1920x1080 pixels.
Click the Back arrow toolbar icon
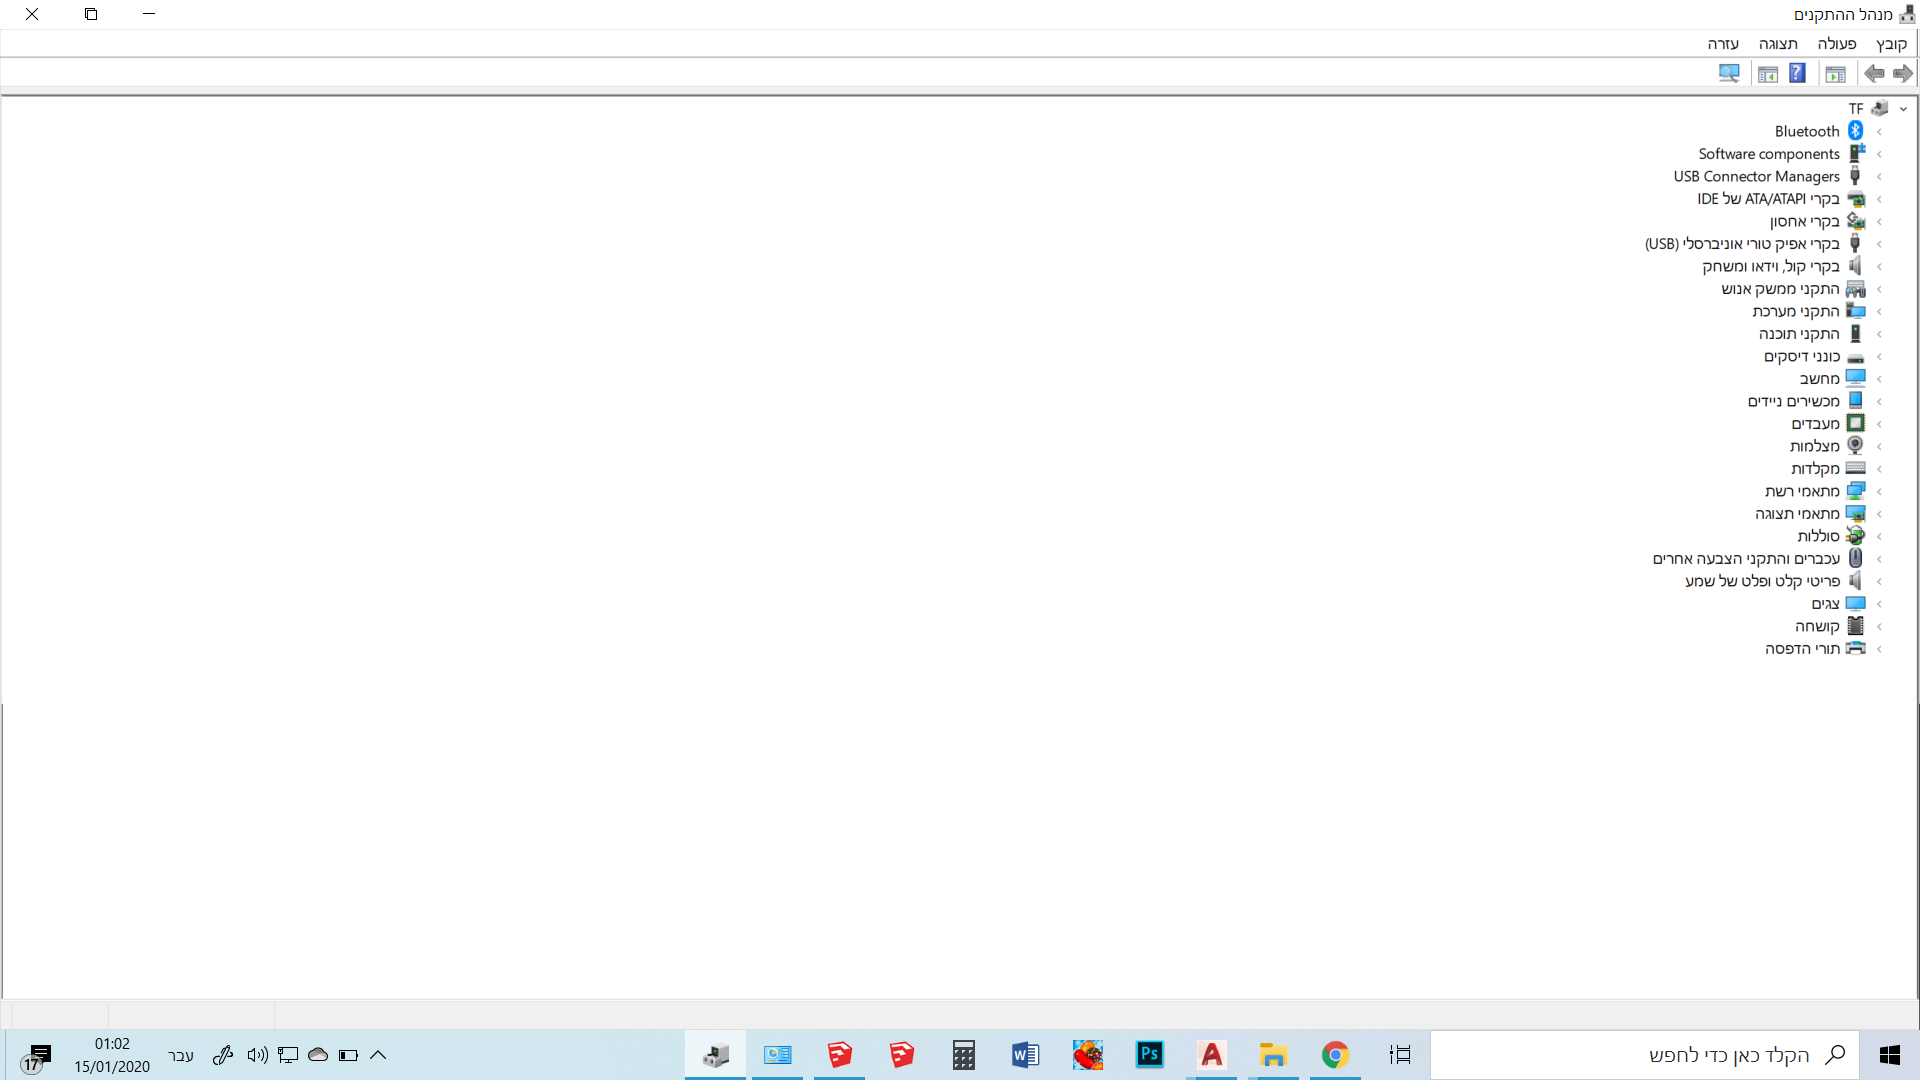1902,73
